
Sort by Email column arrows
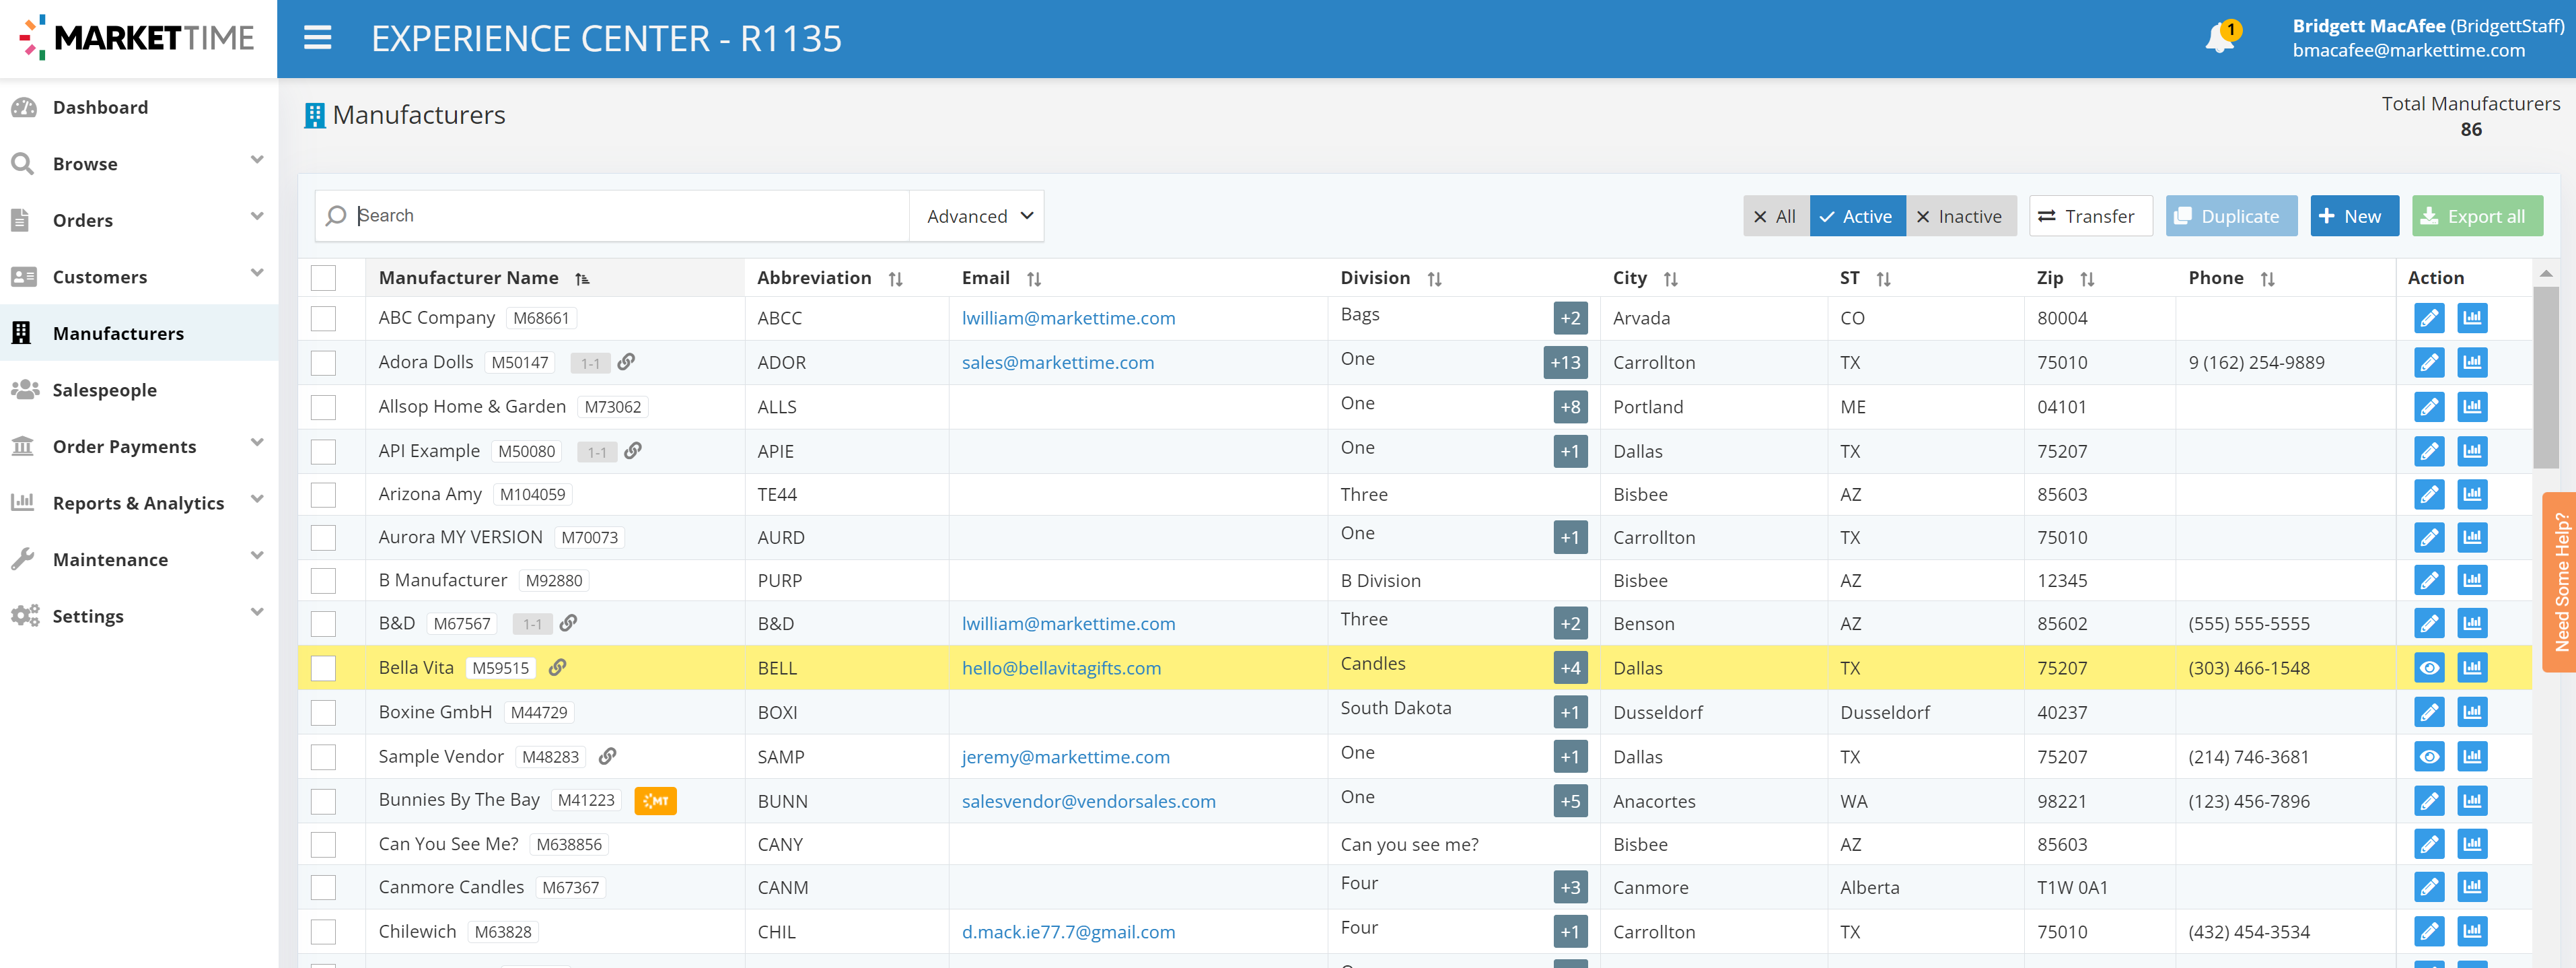pyautogui.click(x=1034, y=279)
